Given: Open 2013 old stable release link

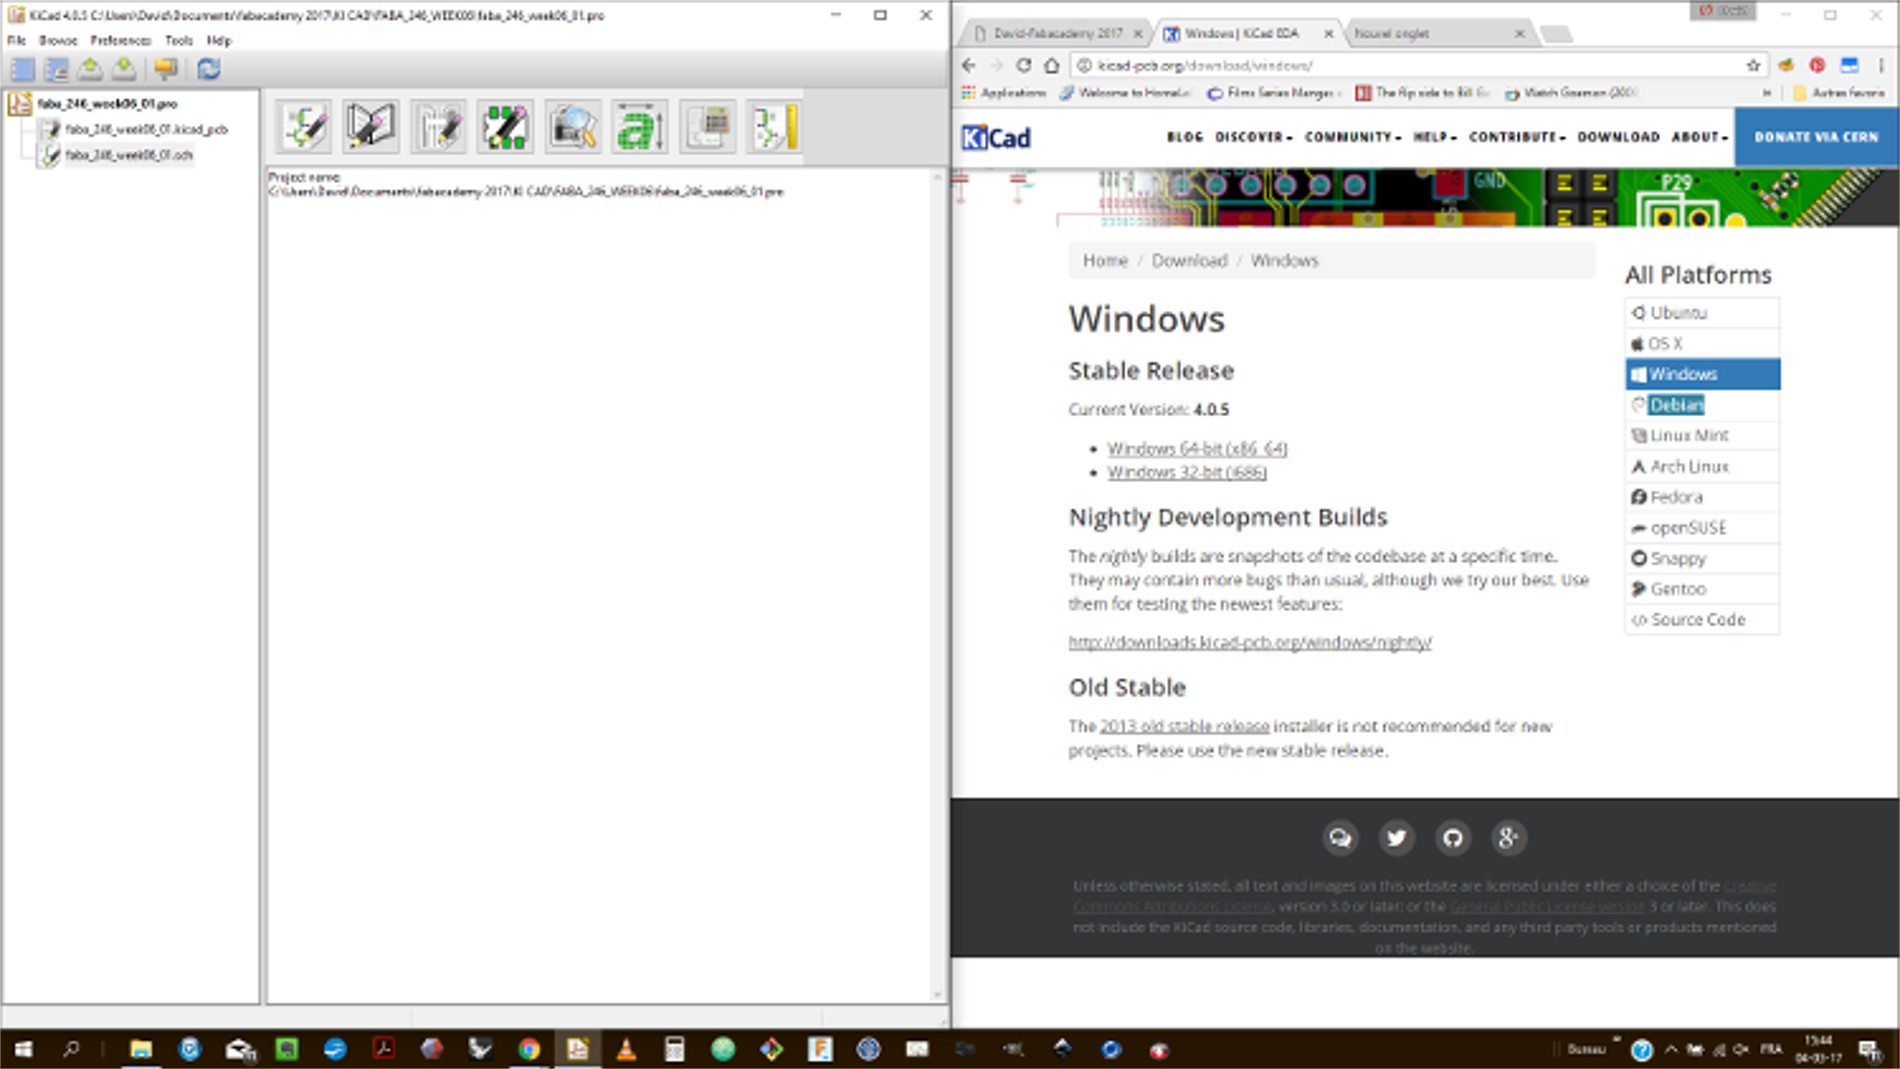Looking at the screenshot, I should [1184, 727].
